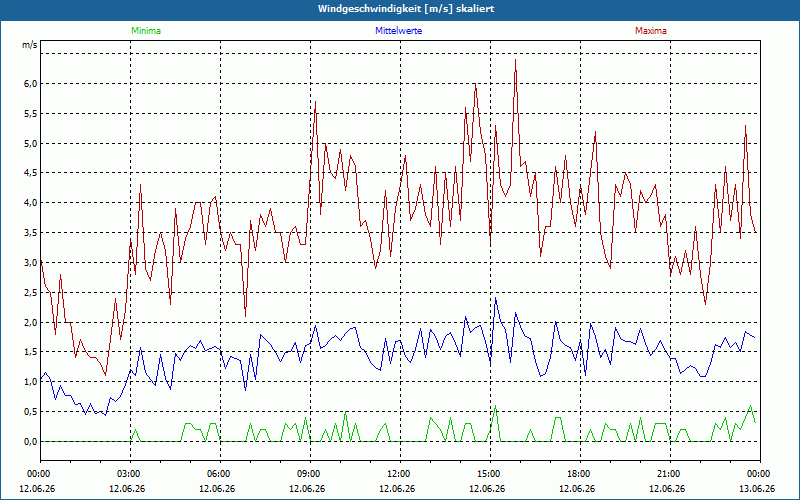Click the Windgeschwindigkeit [m/s] skaliert title

[406, 9]
